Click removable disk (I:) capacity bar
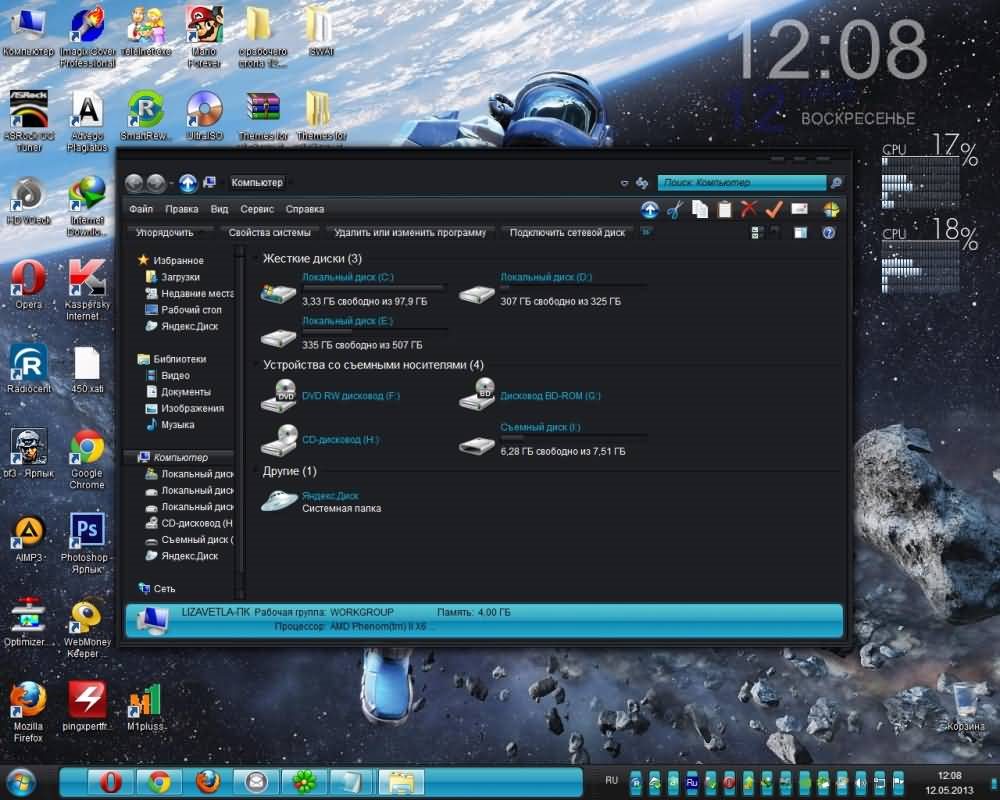This screenshot has width=1000, height=800. [x=573, y=438]
